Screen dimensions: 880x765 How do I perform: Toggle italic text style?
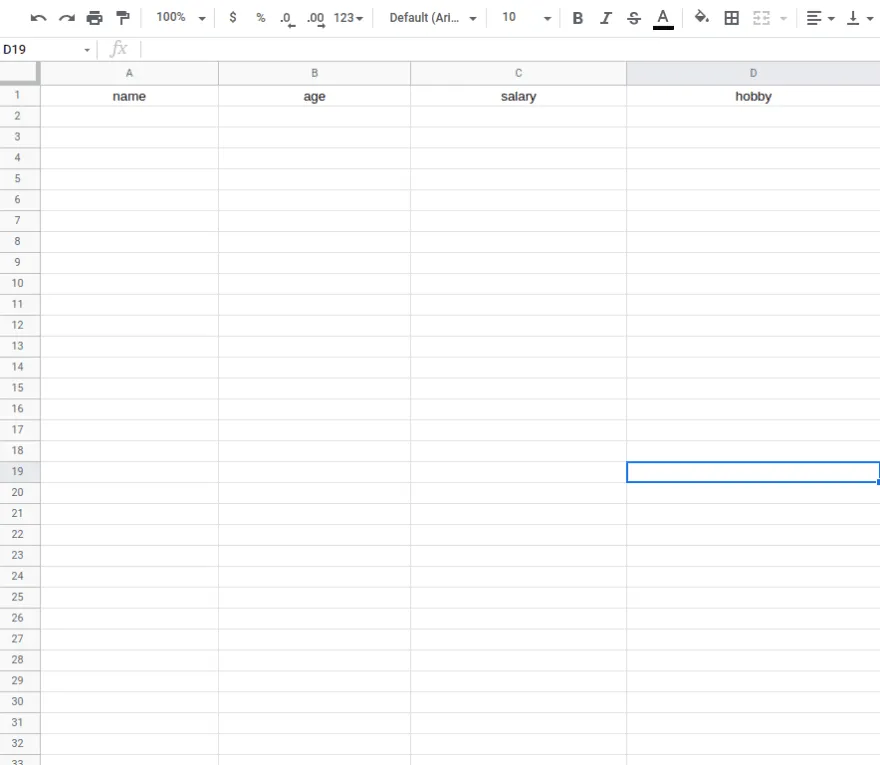coord(606,18)
